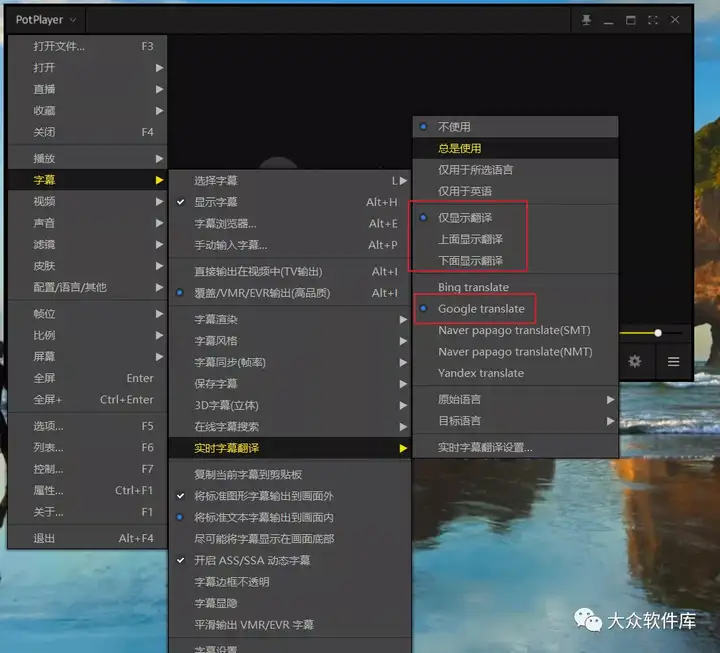Open 字幕浏览器... entry
The width and height of the screenshot is (720, 653).
[290, 224]
